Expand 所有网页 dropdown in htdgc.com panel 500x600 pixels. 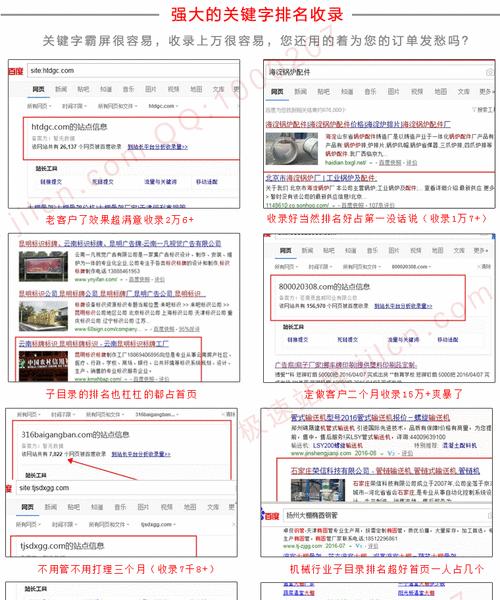pyautogui.click(x=39, y=106)
